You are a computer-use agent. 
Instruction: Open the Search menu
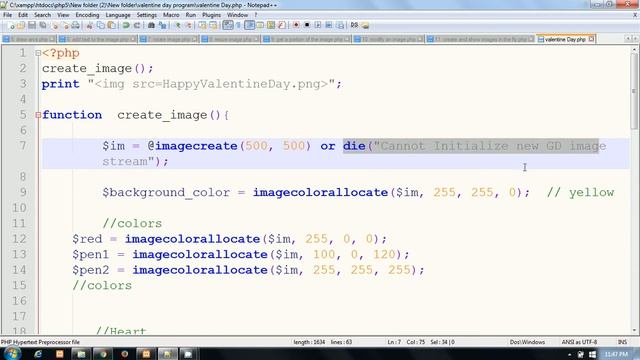click(42, 15)
